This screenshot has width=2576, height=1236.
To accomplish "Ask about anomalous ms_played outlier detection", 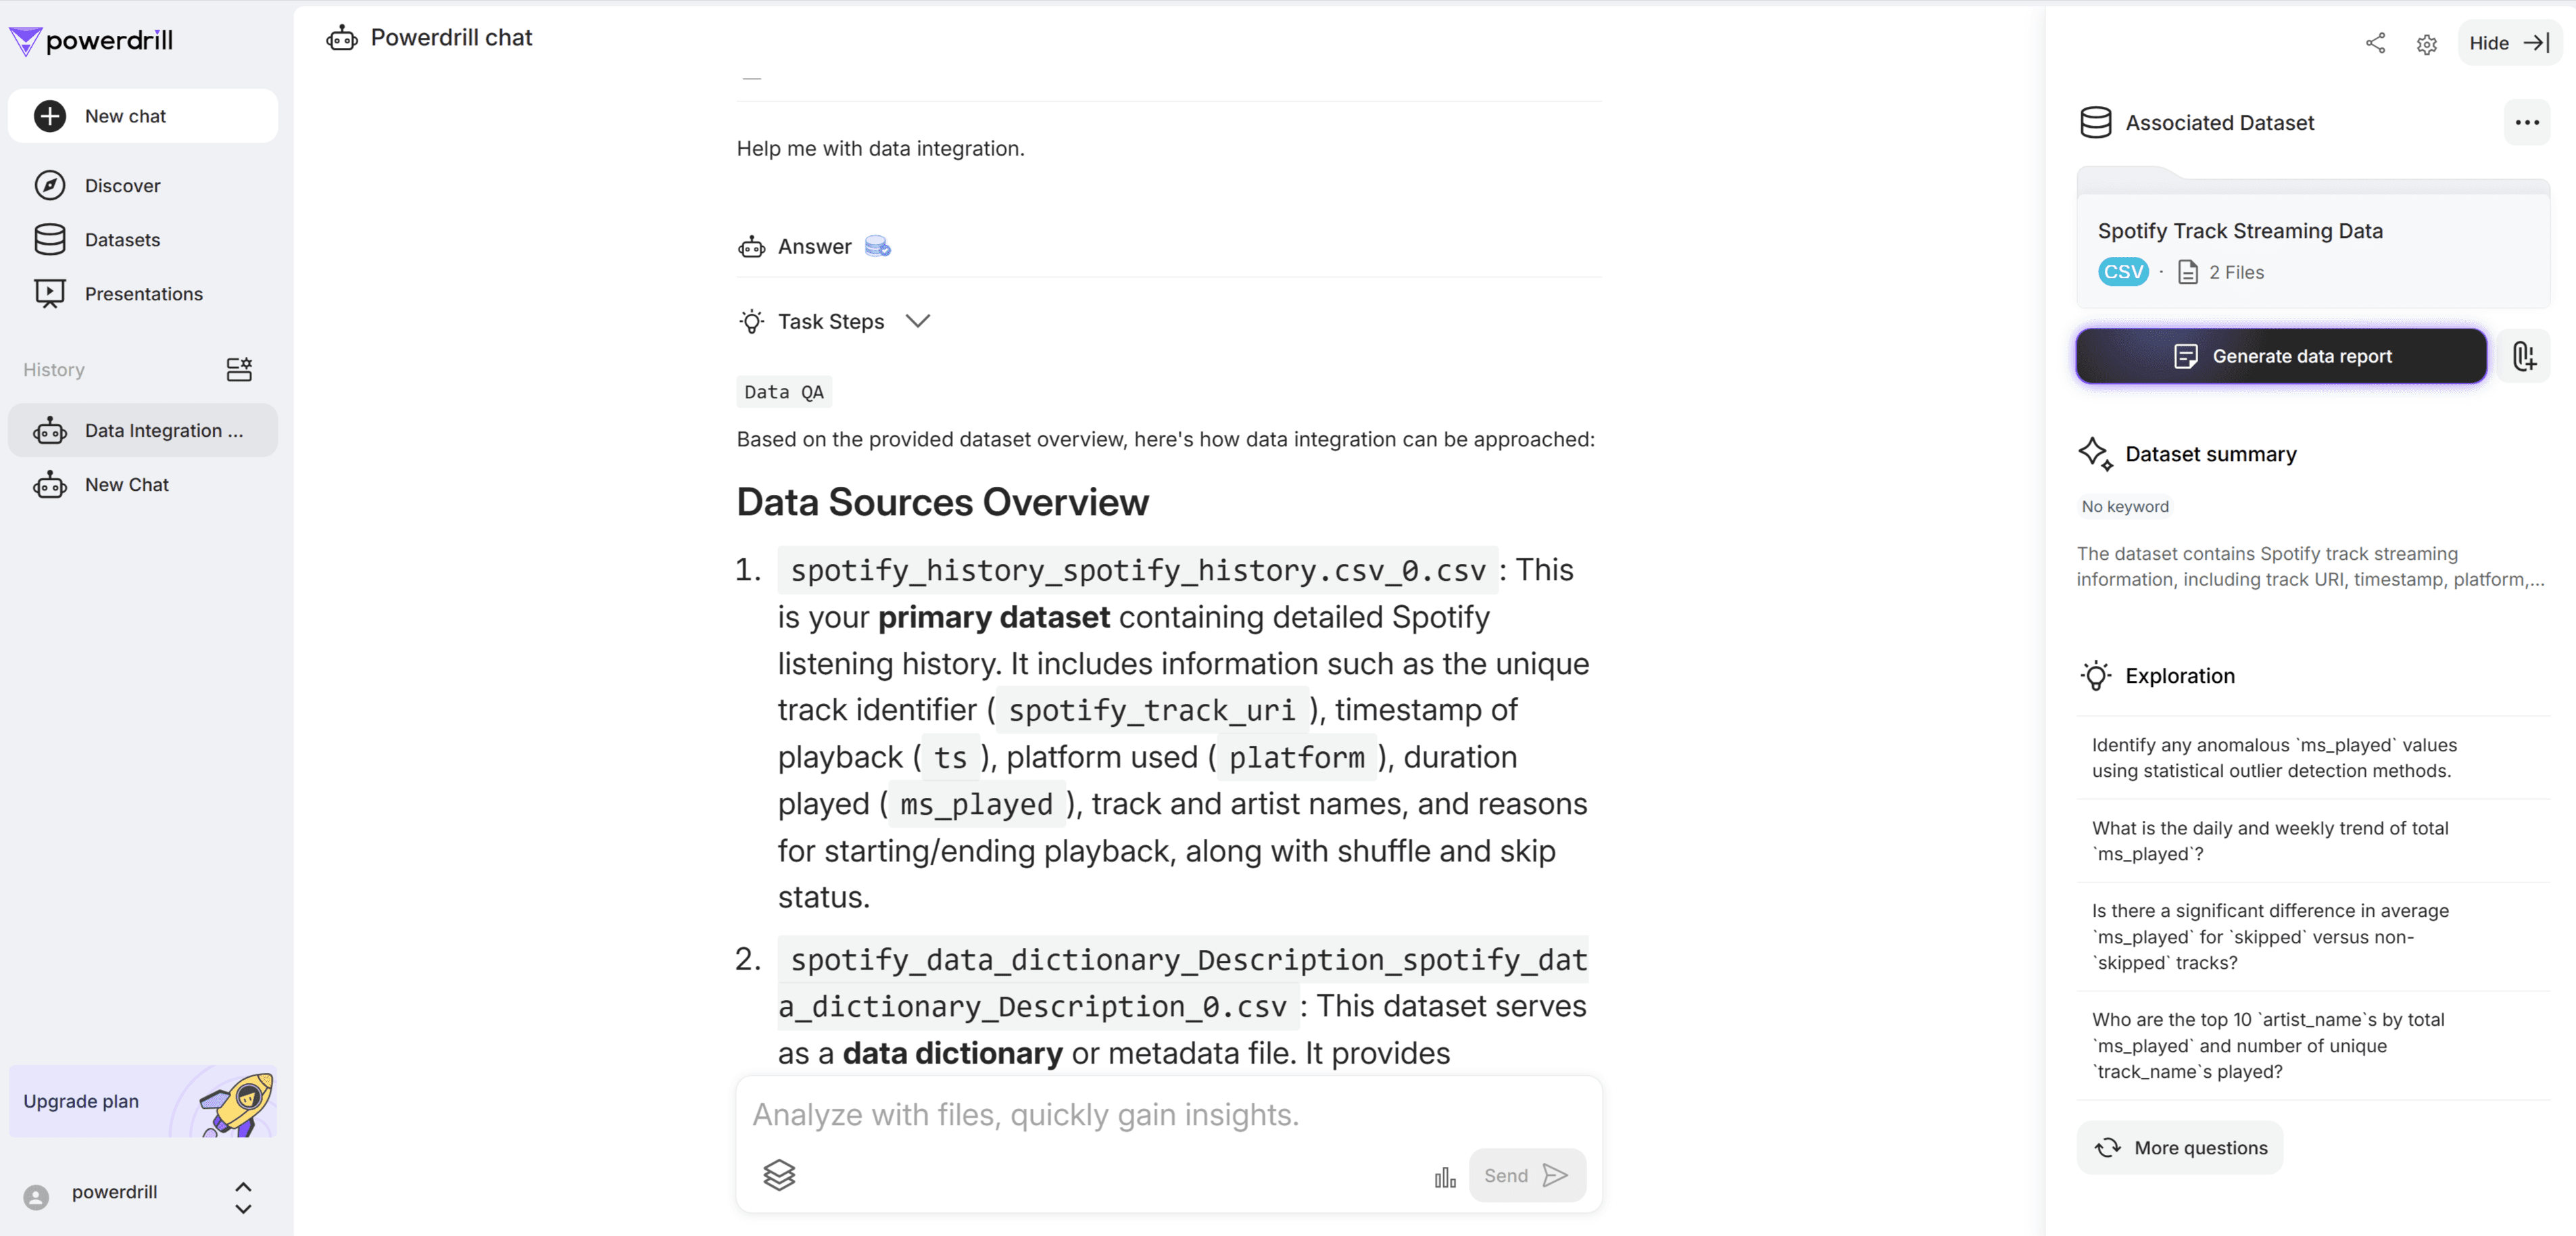I will click(x=2313, y=758).
